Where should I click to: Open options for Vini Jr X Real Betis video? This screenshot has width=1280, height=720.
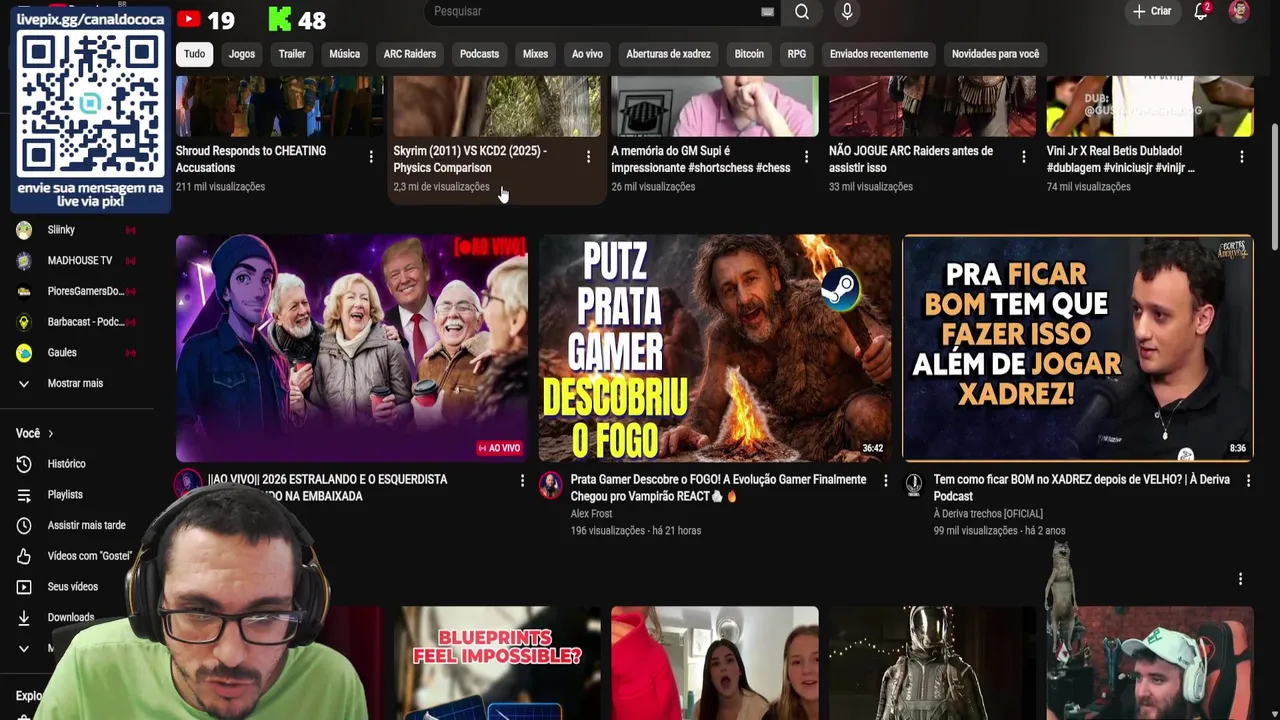1241,157
